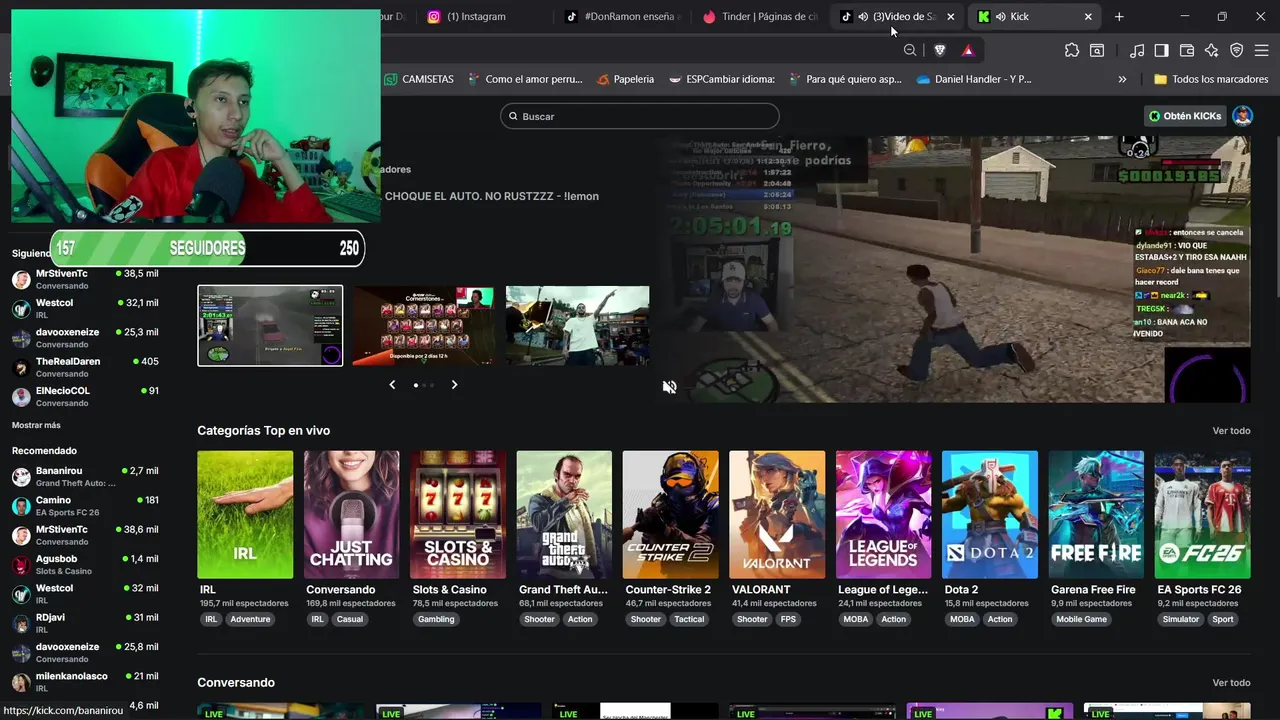The height and width of the screenshot is (720, 1280).
Task: Click the Buscar search field
Action: (x=640, y=116)
